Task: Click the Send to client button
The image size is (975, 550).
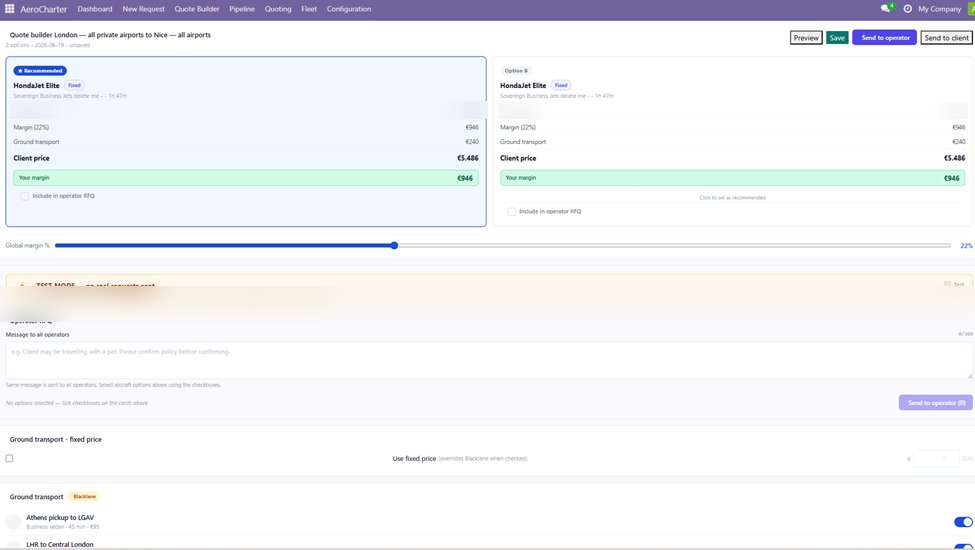Action: click(946, 38)
